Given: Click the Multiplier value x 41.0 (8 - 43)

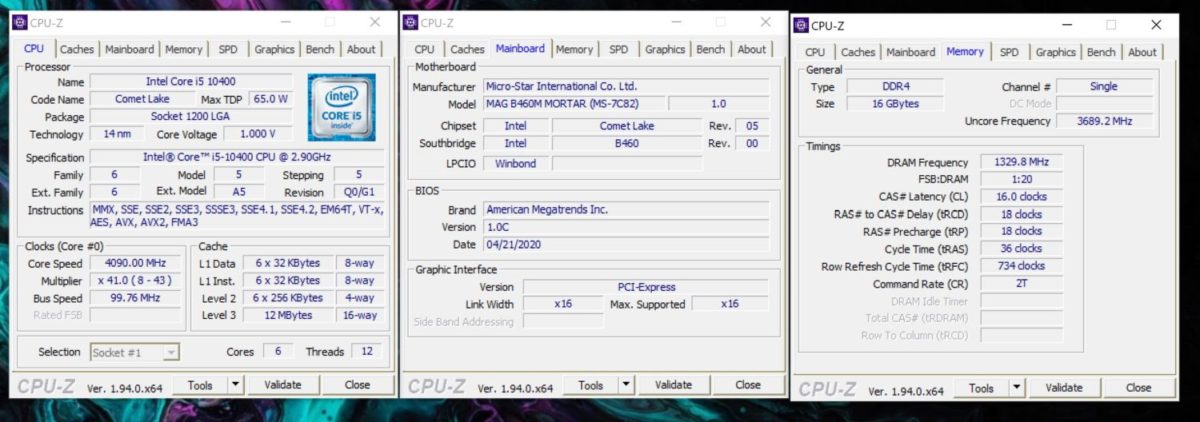Looking at the screenshot, I should point(136,281).
